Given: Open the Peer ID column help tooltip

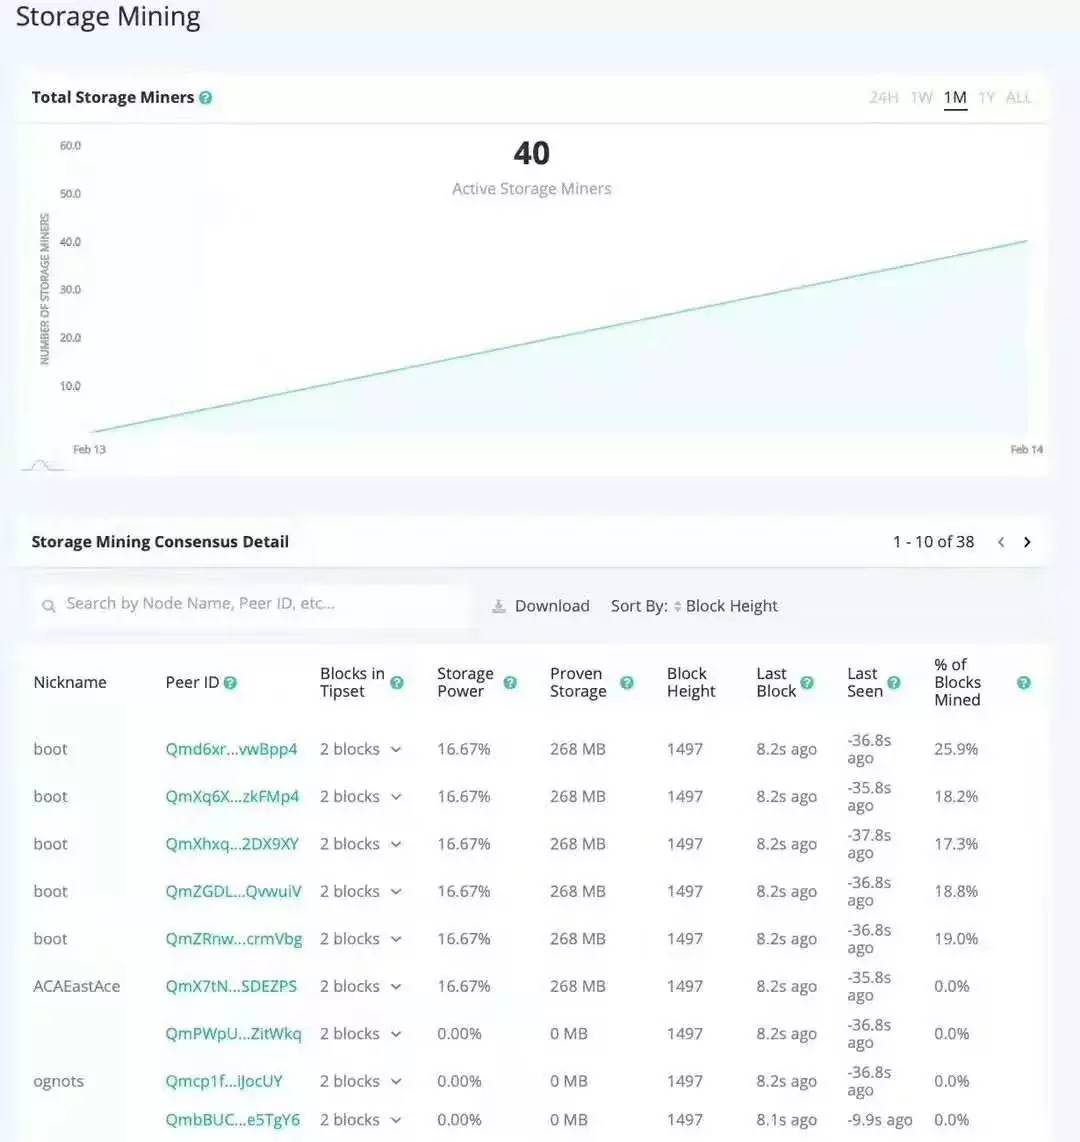Looking at the screenshot, I should pyautogui.click(x=231, y=682).
